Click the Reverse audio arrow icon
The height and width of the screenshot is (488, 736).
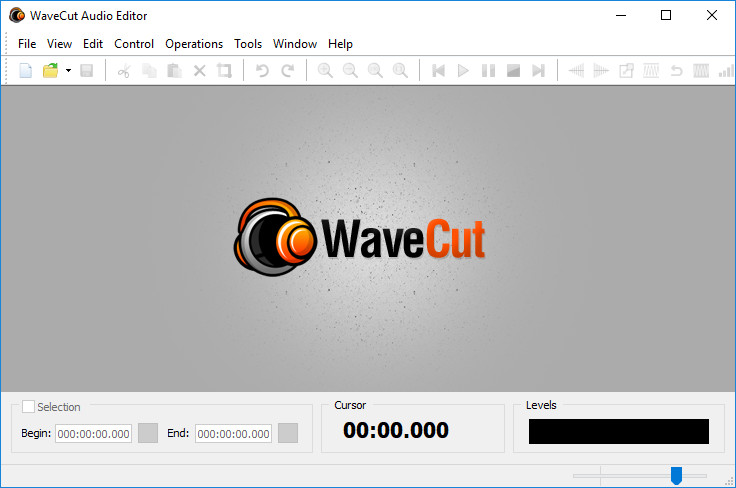point(676,71)
